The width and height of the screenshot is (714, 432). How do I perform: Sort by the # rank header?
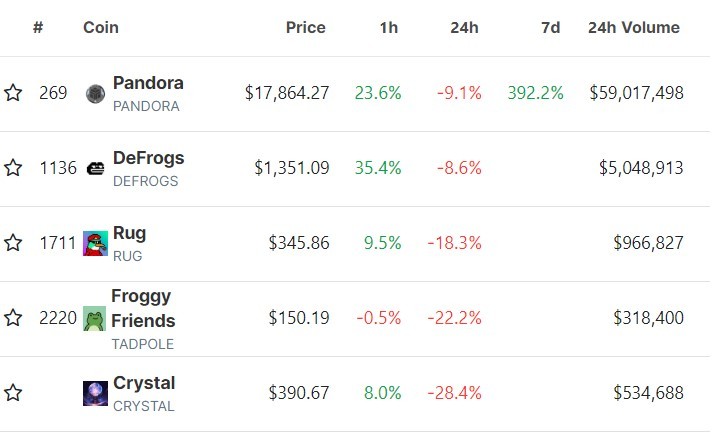pyautogui.click(x=38, y=28)
